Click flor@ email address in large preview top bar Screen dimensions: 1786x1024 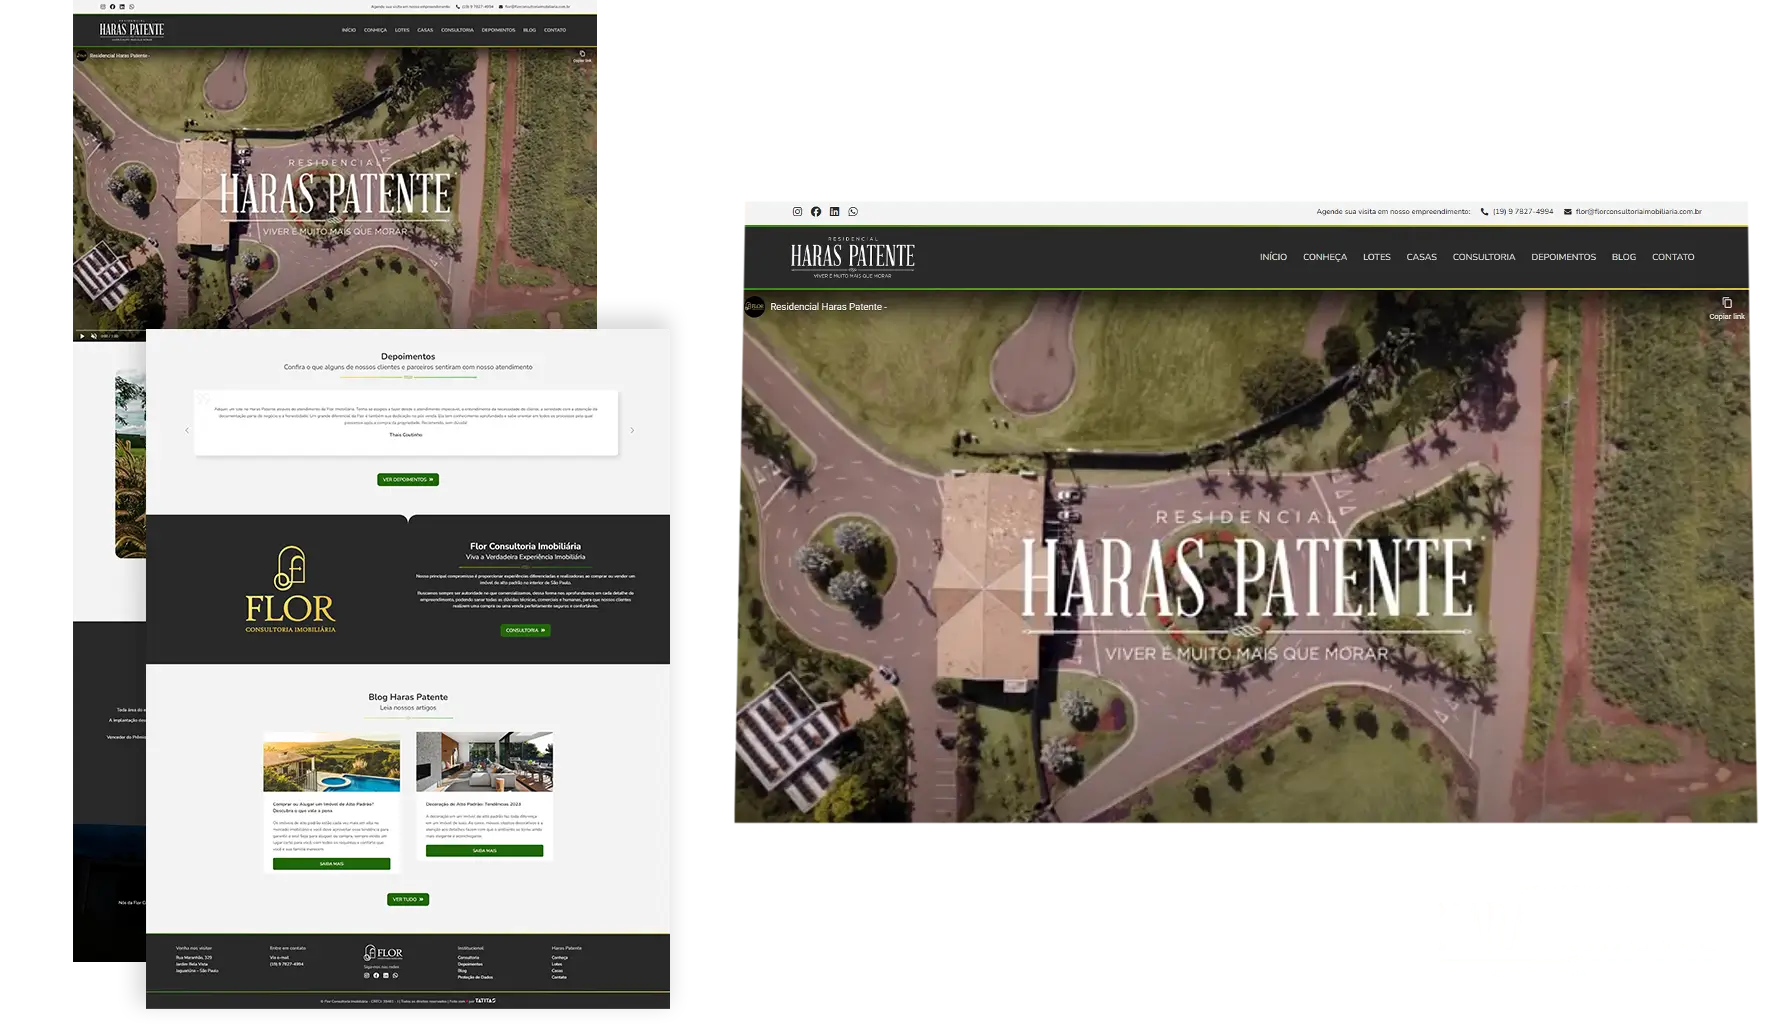1638,212
